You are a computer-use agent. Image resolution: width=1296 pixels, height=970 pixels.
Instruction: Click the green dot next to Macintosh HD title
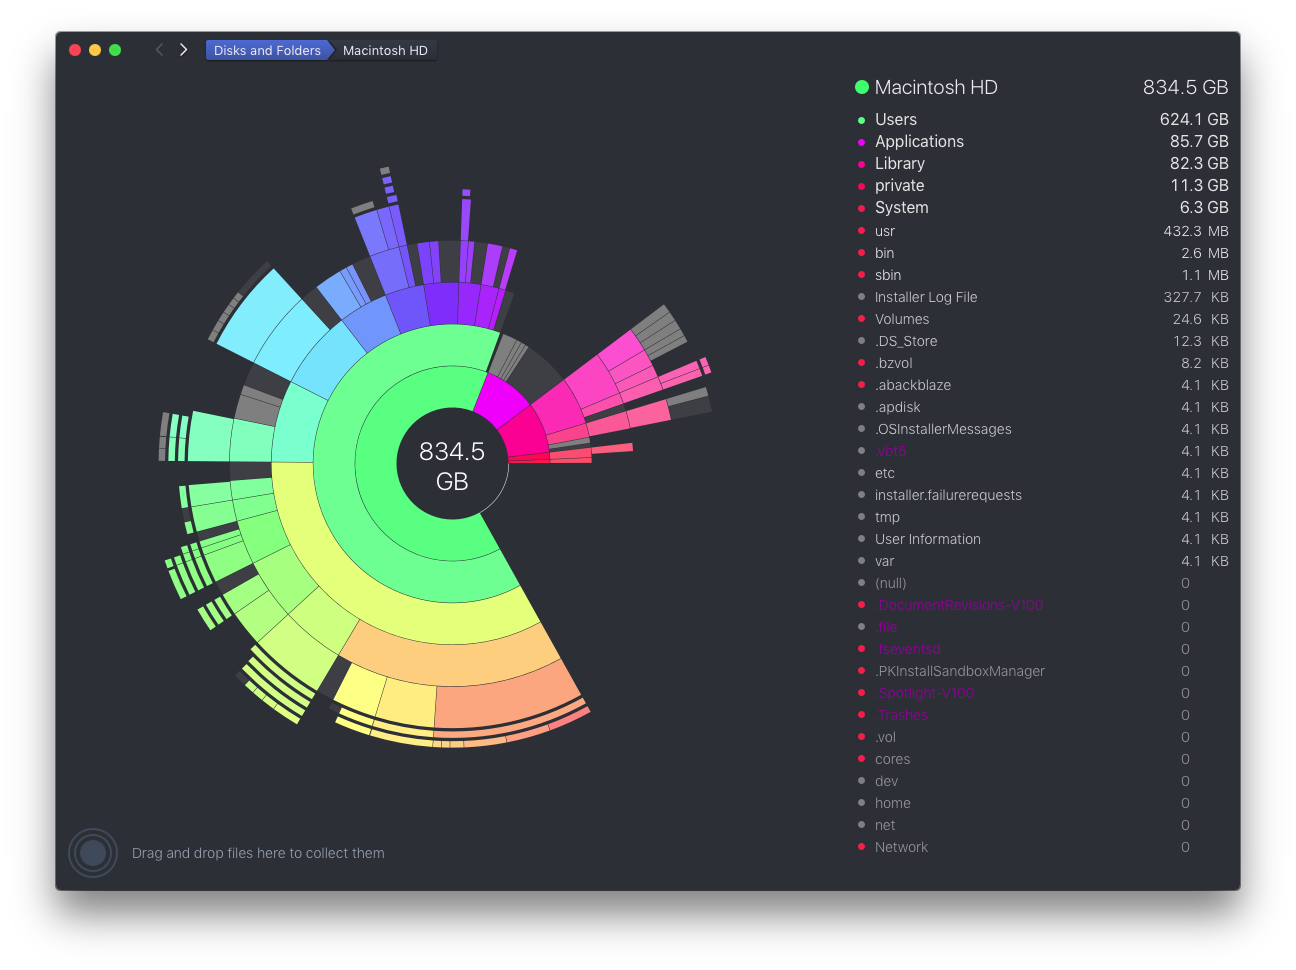(x=862, y=87)
